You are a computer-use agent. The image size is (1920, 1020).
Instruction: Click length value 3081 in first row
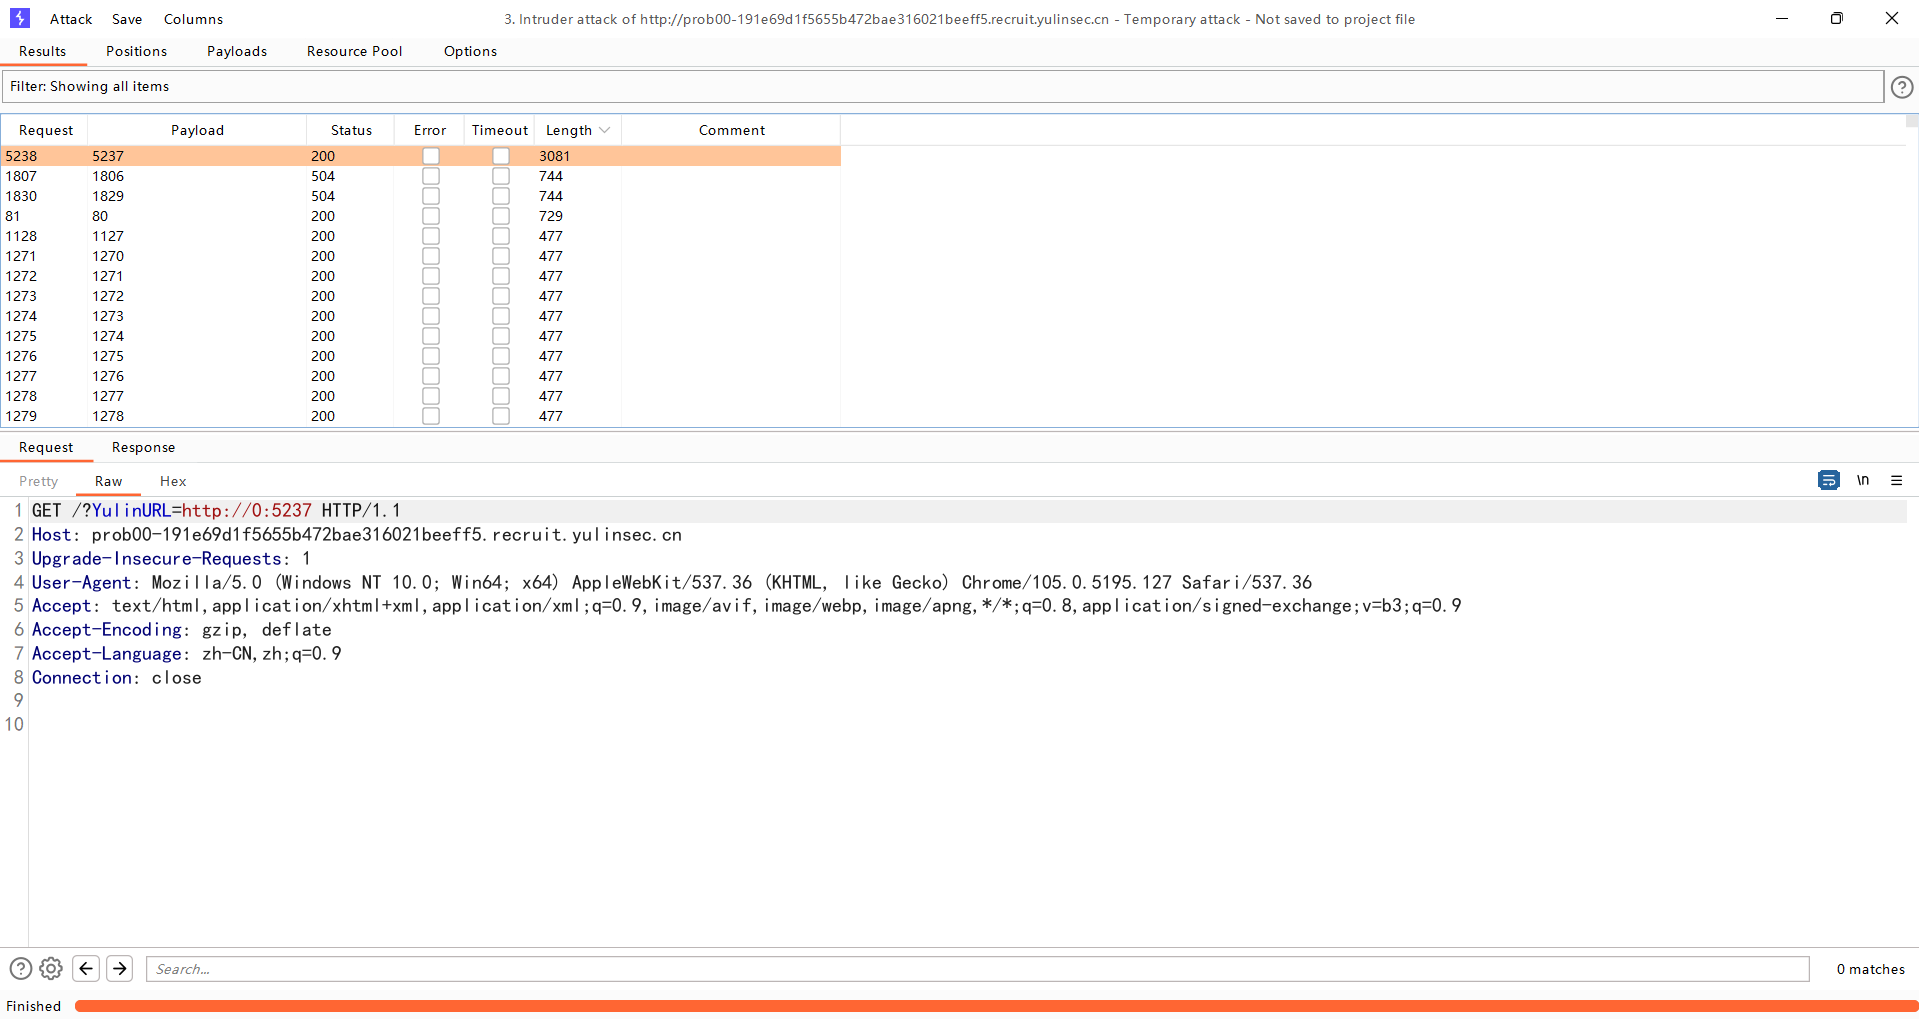554,156
